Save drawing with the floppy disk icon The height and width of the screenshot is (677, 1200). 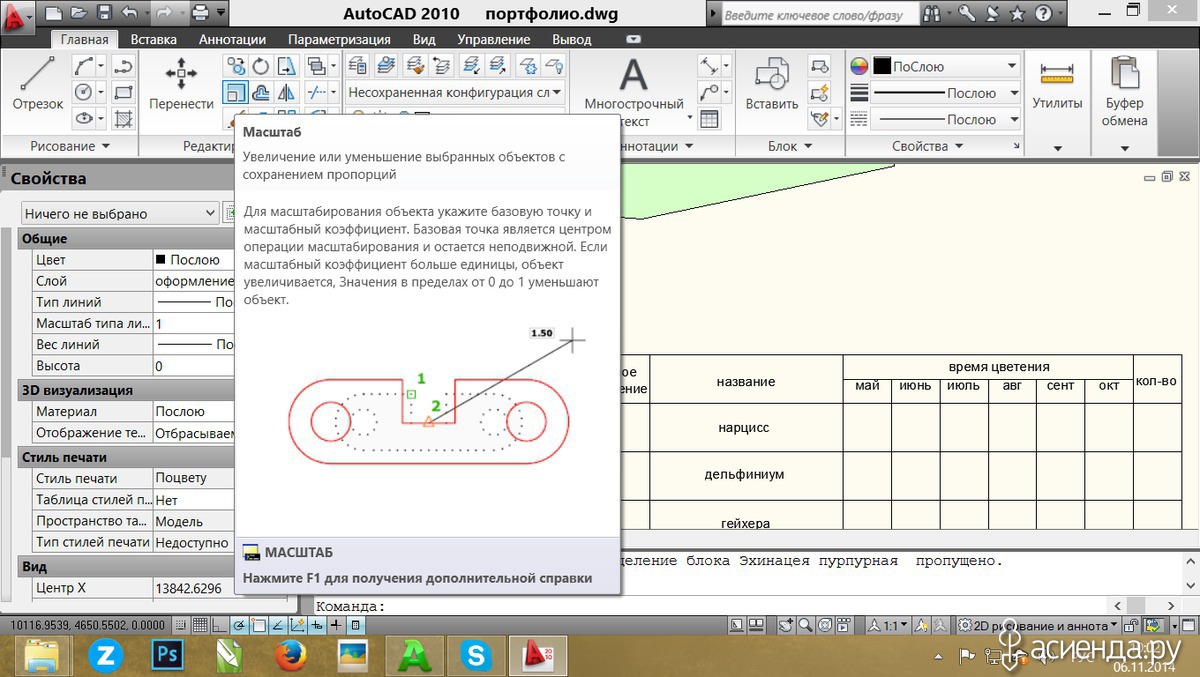(x=104, y=14)
